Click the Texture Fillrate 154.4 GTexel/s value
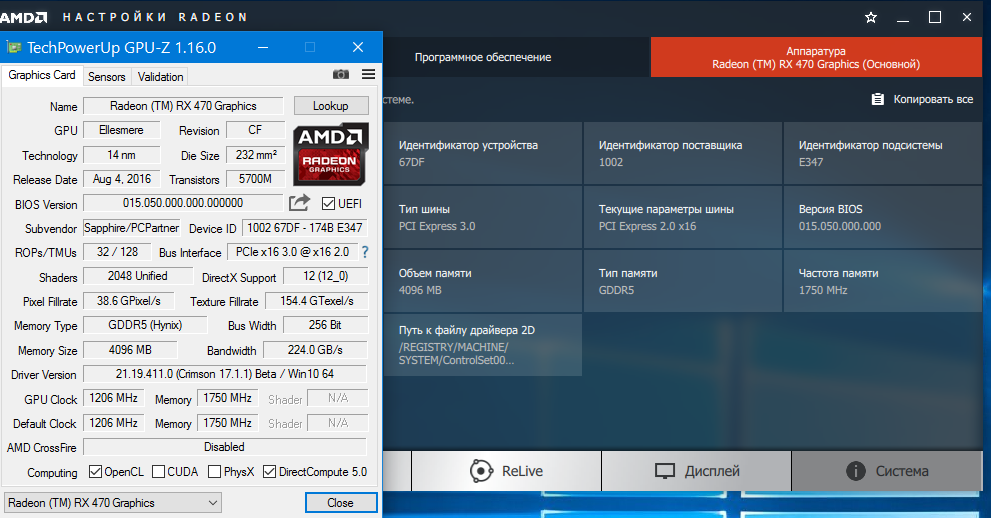This screenshot has width=991, height=518. [x=317, y=301]
